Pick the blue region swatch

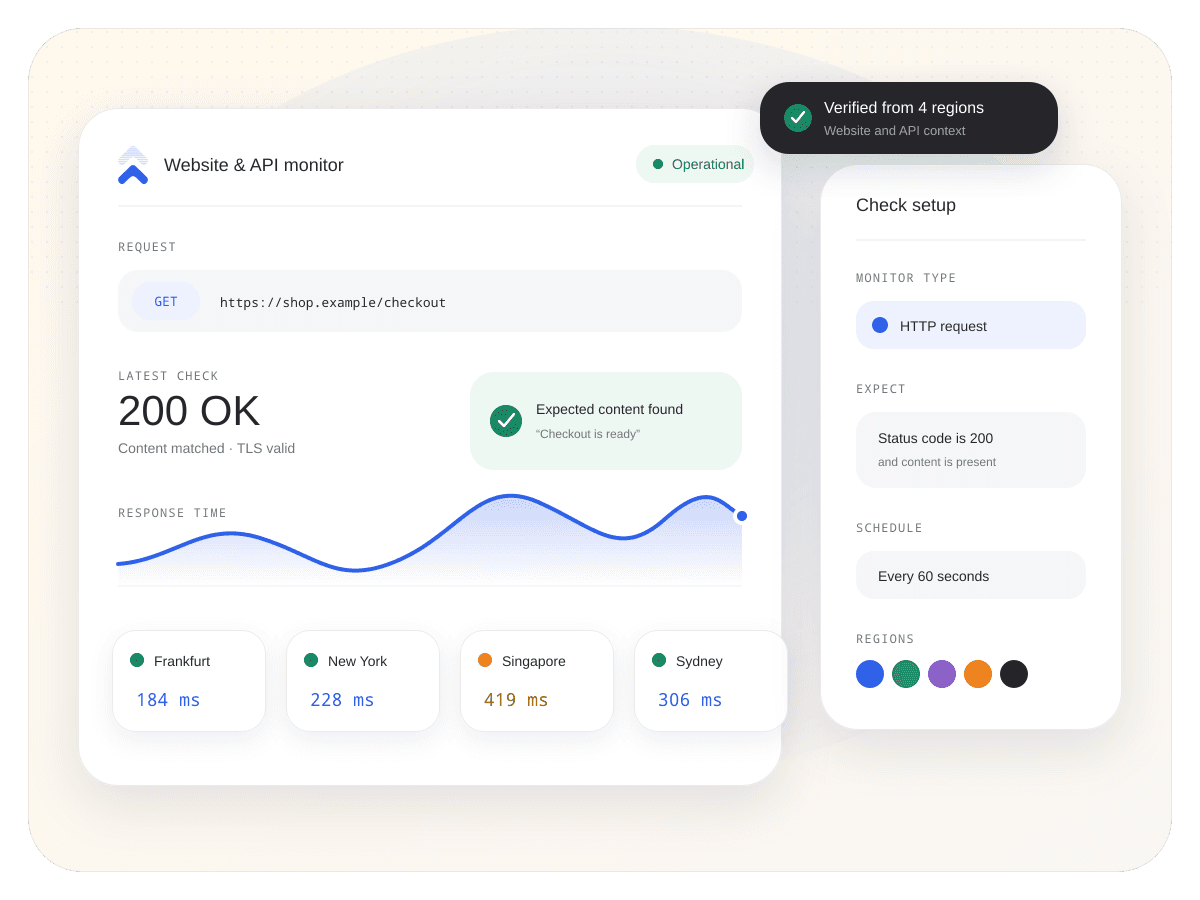tap(870, 674)
